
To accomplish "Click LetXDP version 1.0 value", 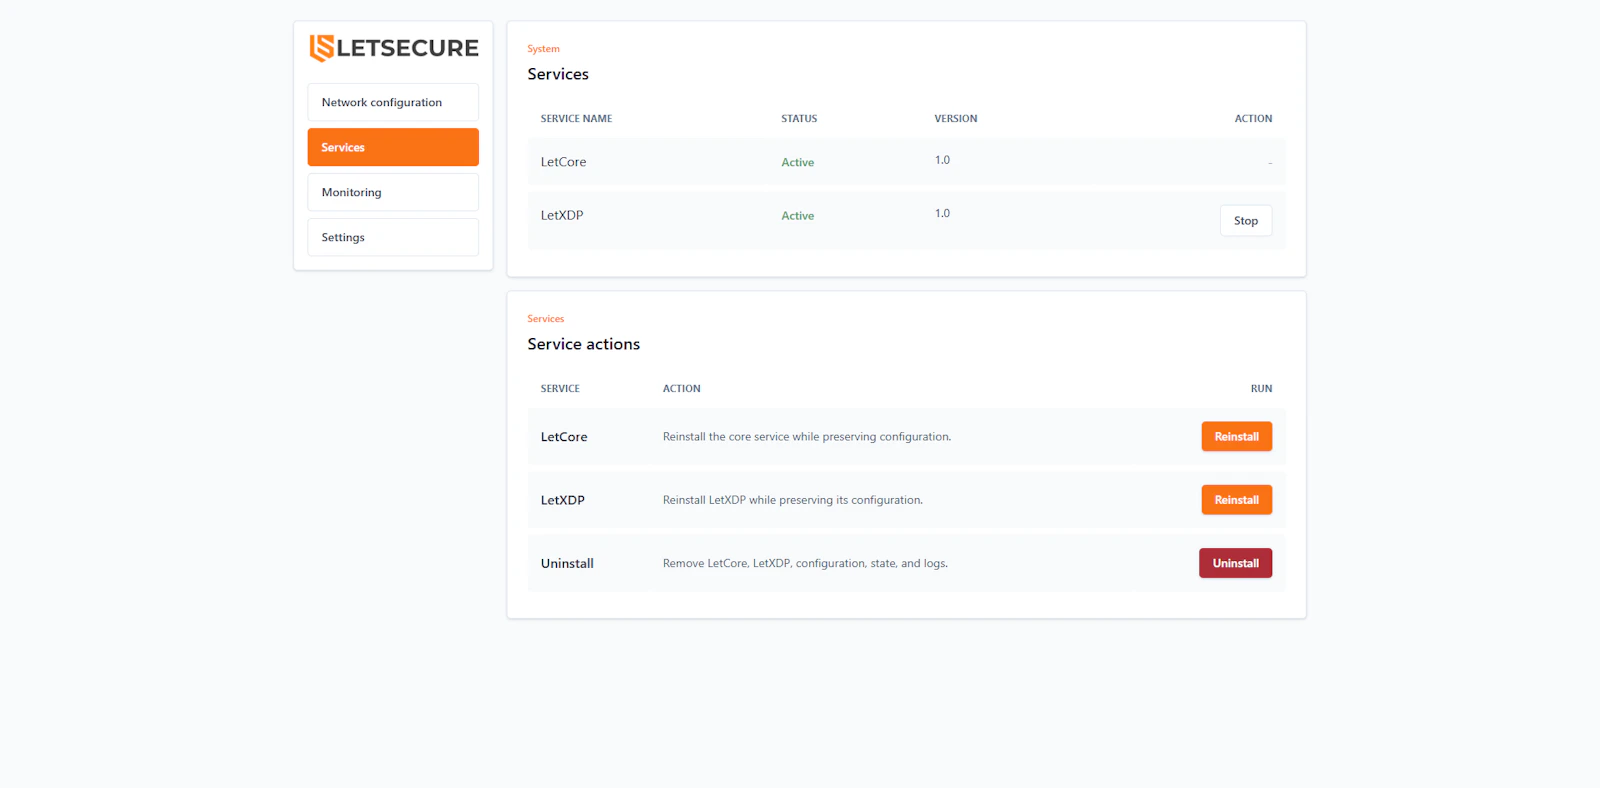I will (x=942, y=213).
